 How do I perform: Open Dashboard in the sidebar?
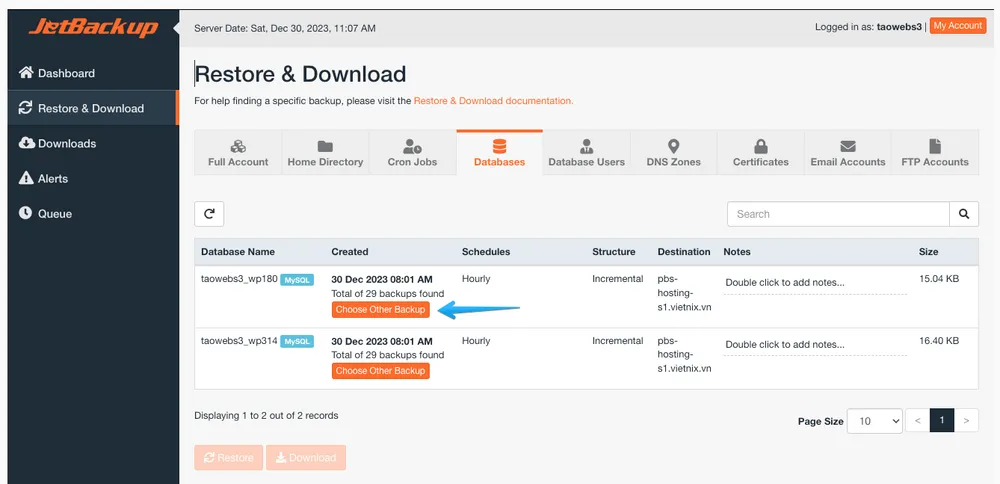(66, 73)
